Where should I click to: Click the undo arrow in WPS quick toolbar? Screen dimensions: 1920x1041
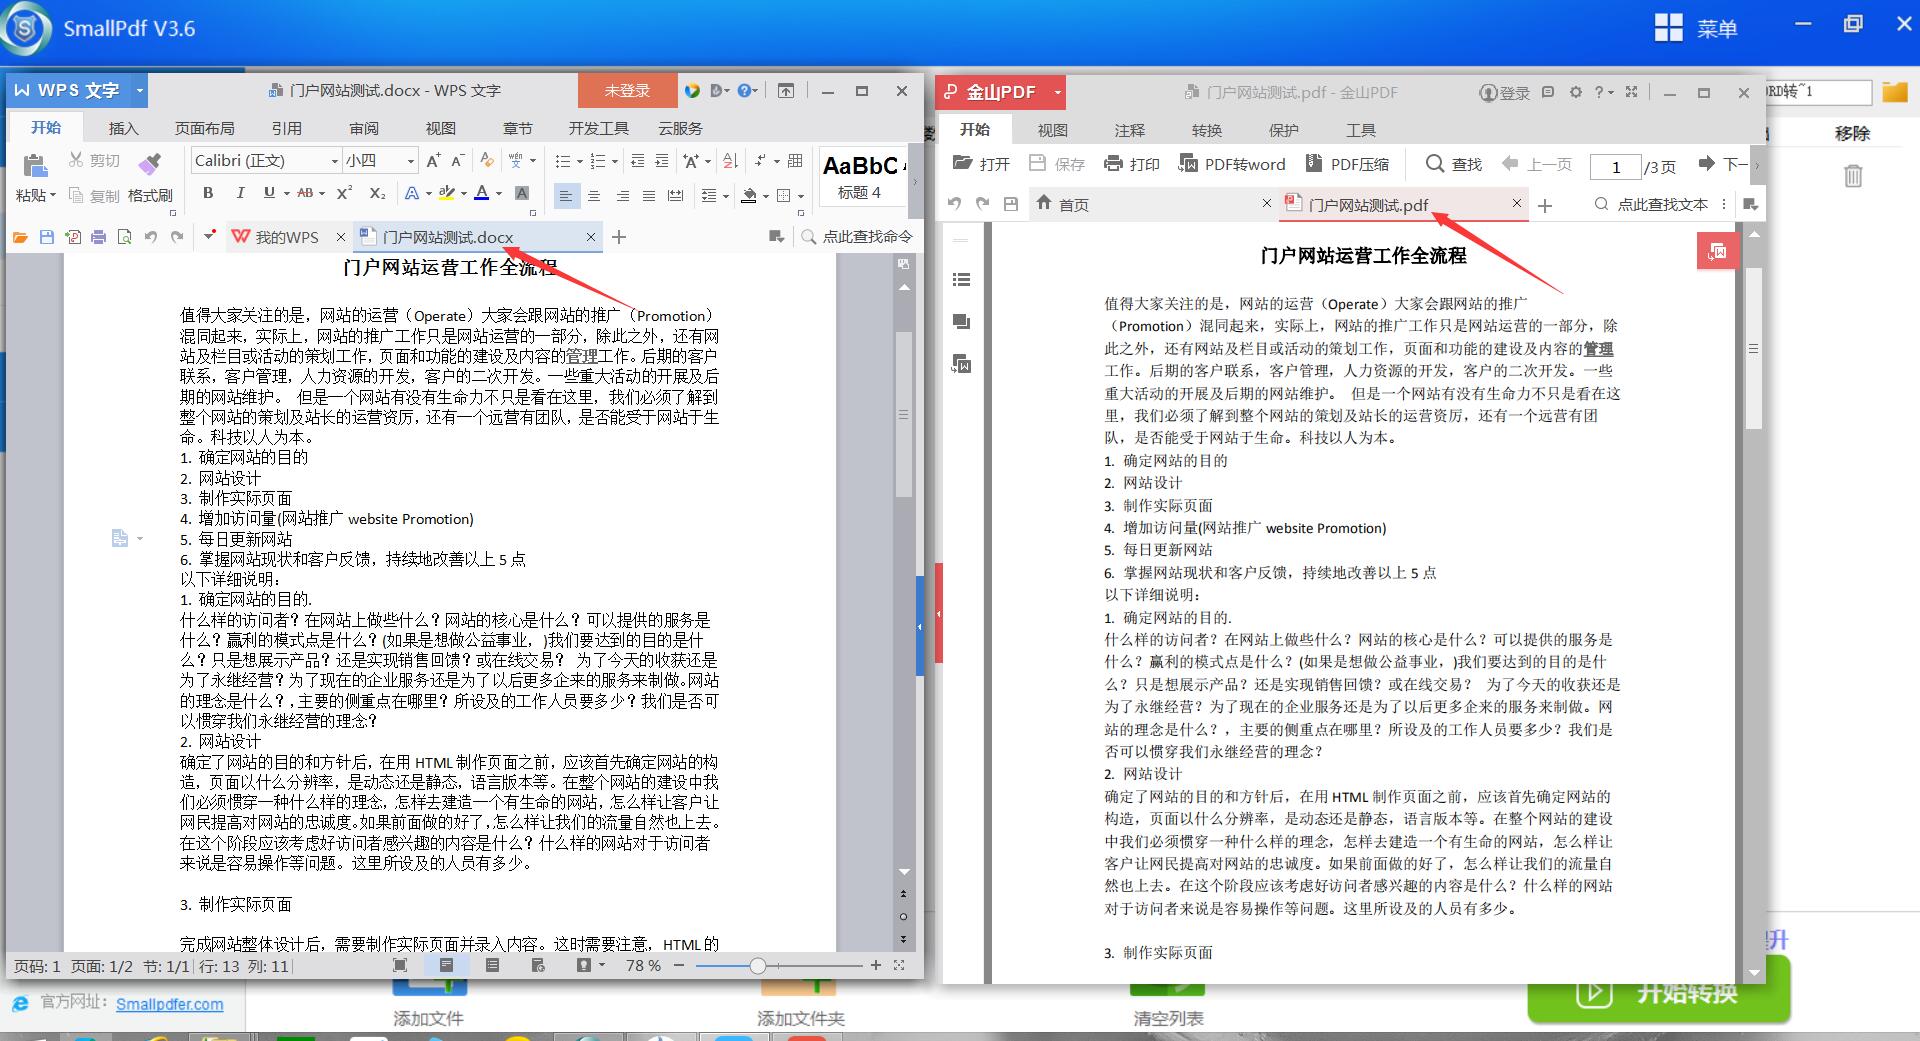150,237
